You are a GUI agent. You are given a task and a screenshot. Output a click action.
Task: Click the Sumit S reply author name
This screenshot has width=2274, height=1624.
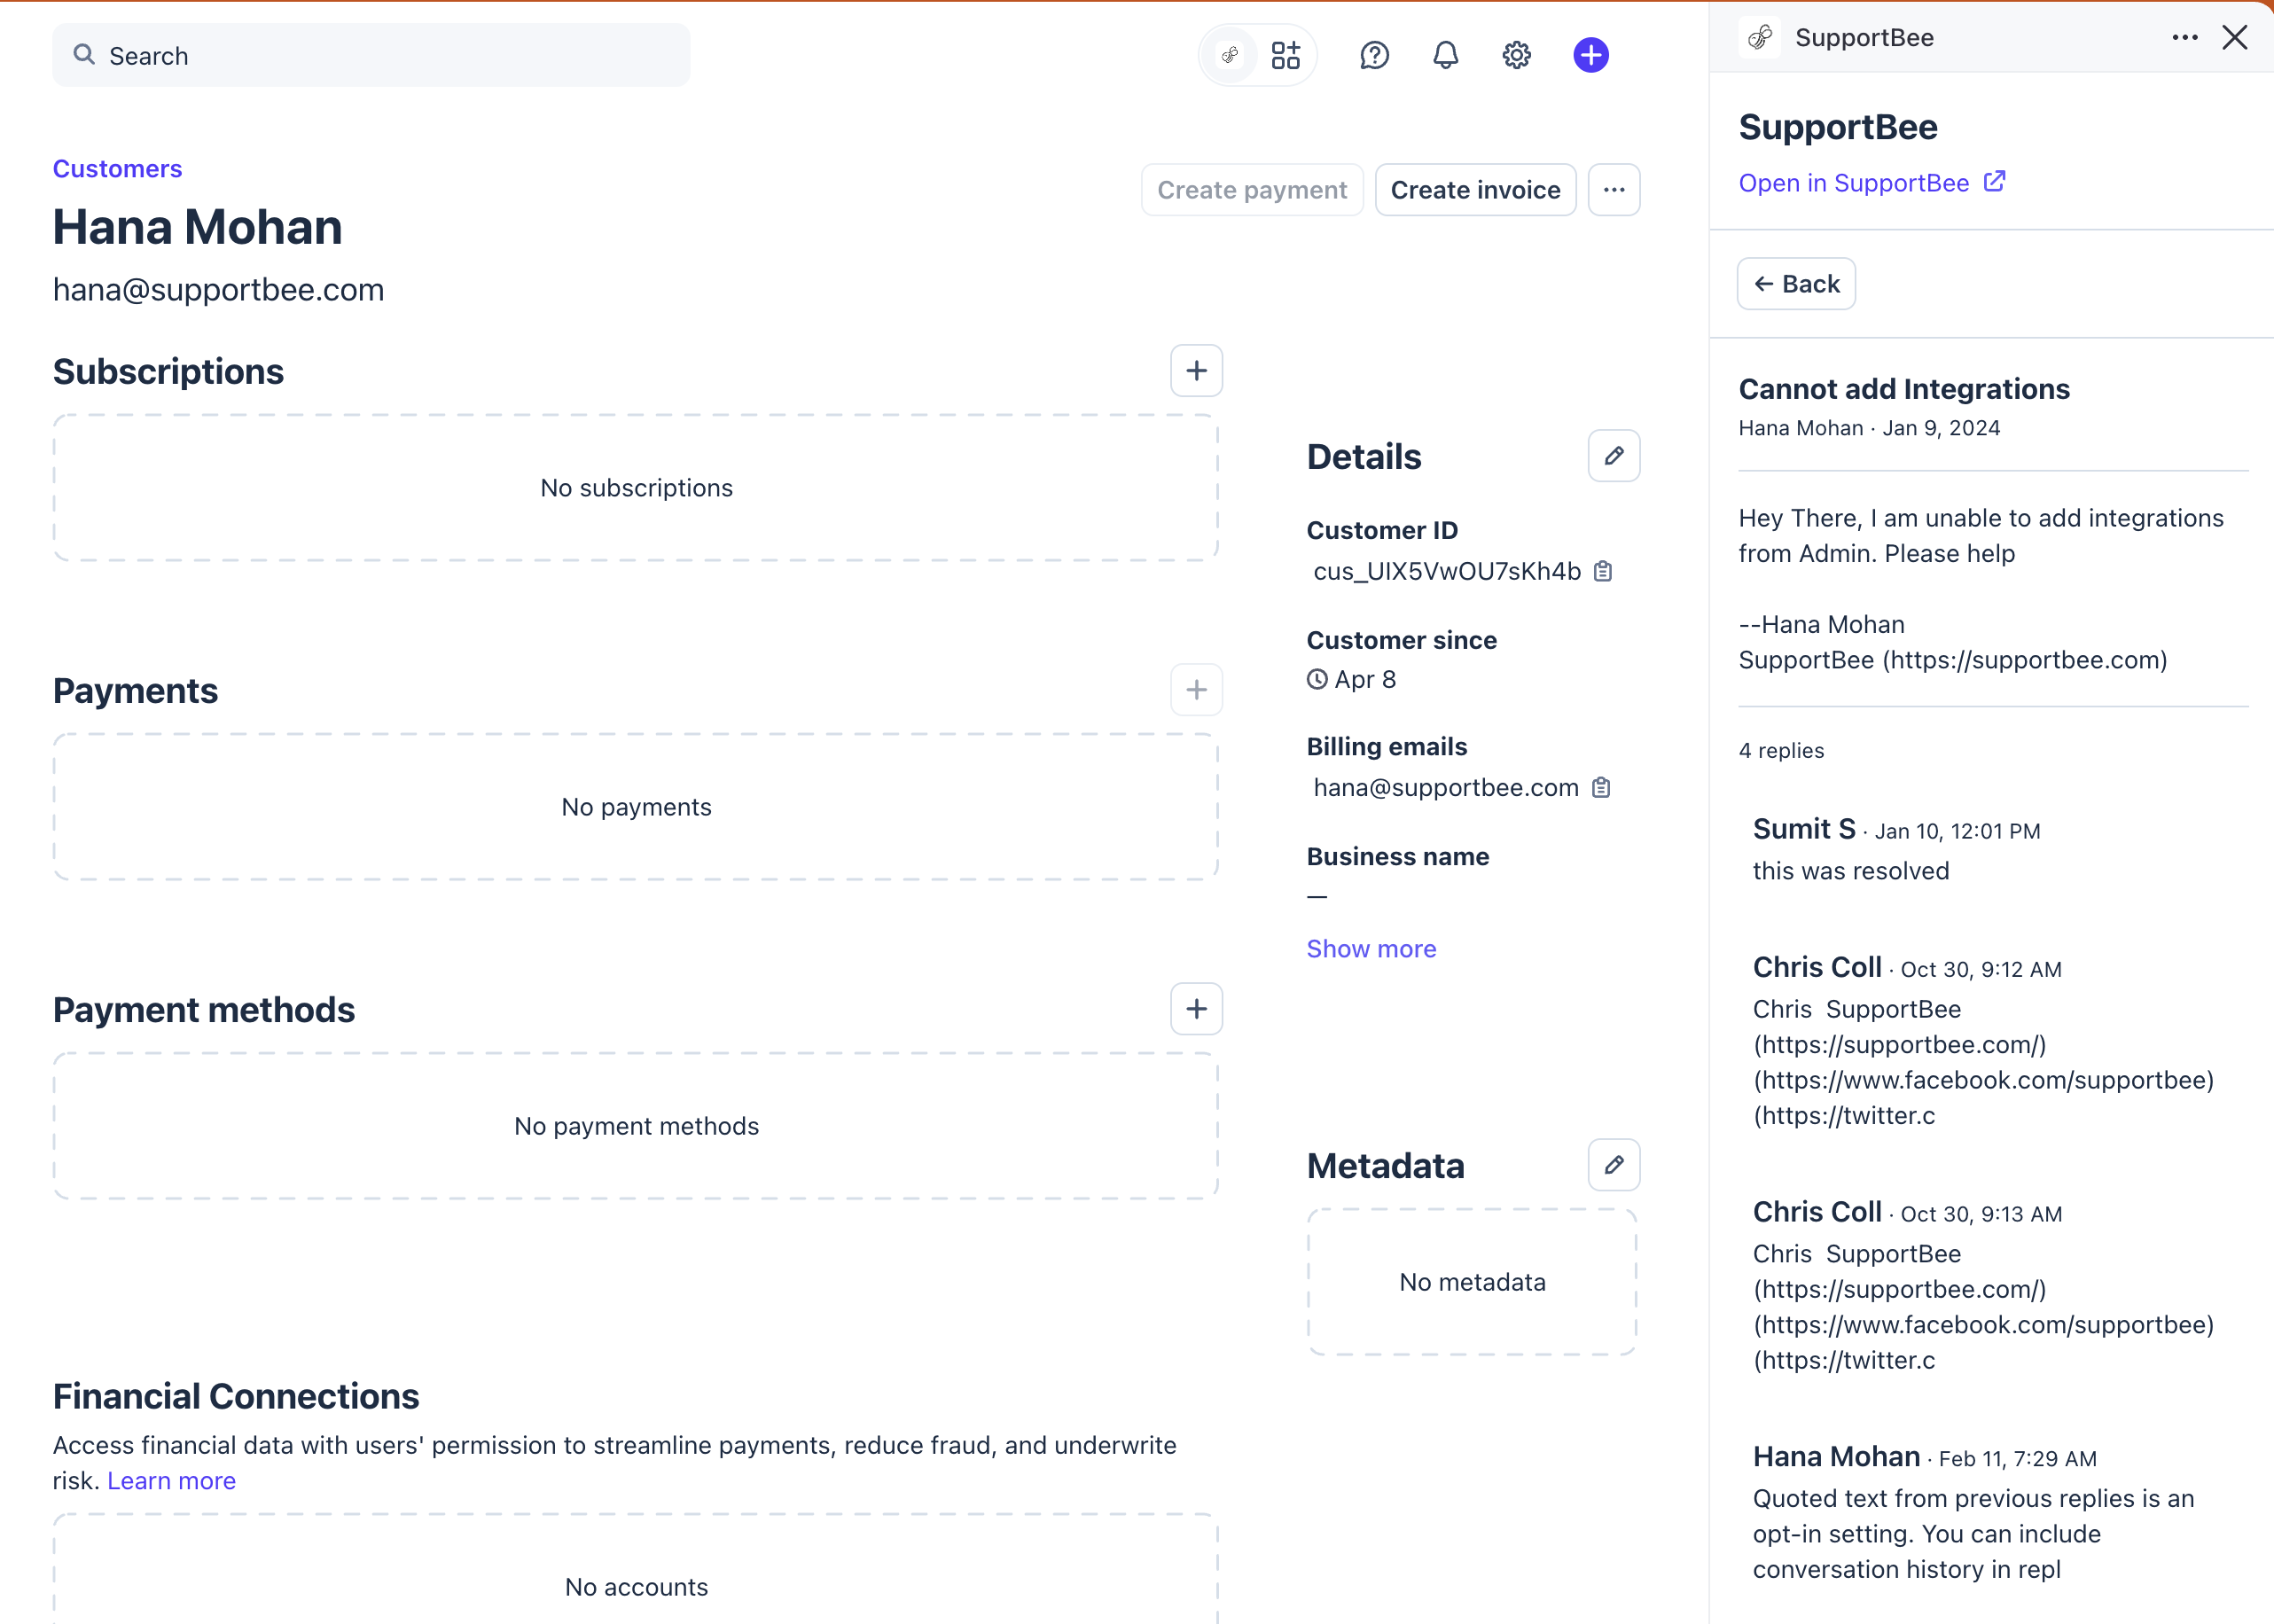pyautogui.click(x=1804, y=828)
